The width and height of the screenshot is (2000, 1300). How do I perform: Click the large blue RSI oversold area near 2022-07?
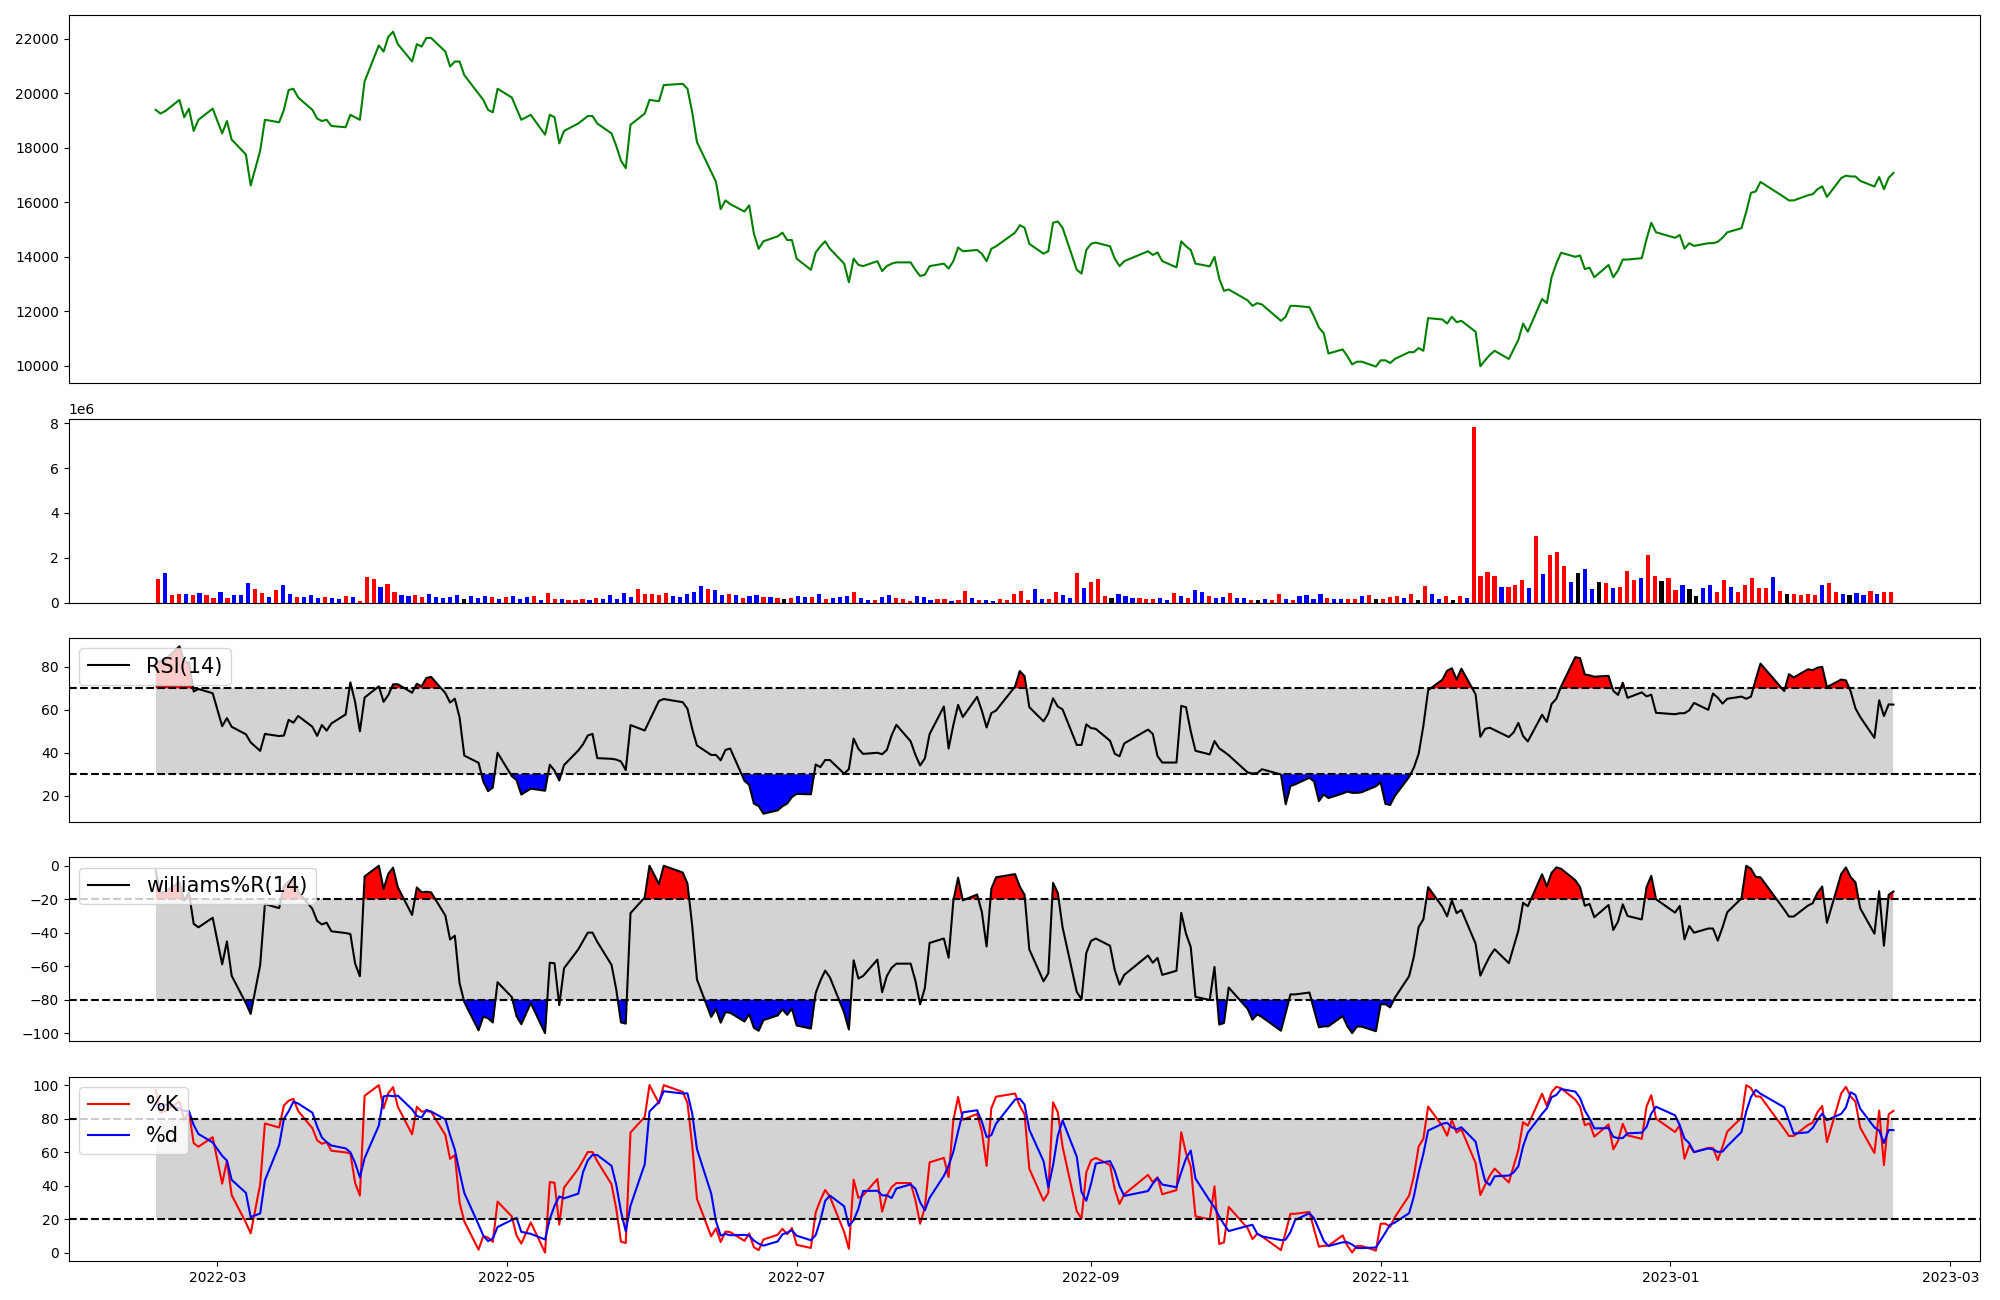click(x=781, y=788)
